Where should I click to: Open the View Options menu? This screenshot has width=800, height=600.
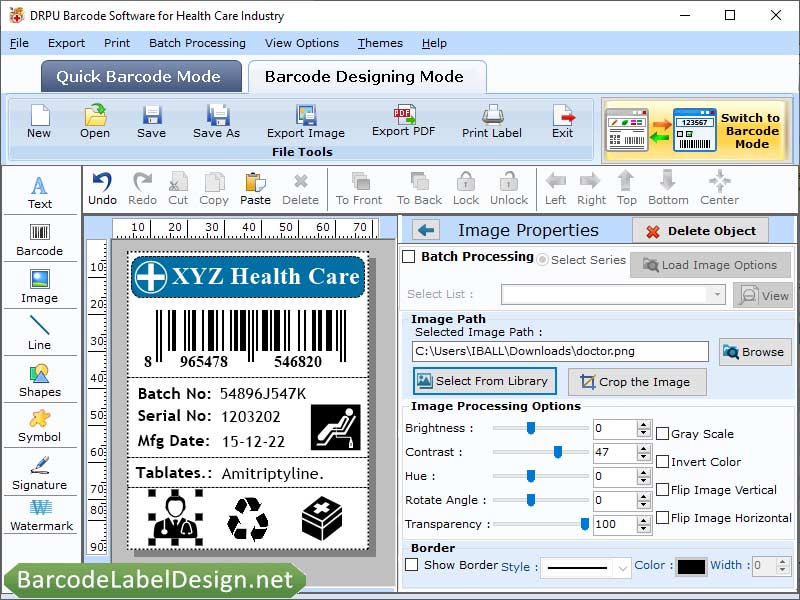point(302,43)
